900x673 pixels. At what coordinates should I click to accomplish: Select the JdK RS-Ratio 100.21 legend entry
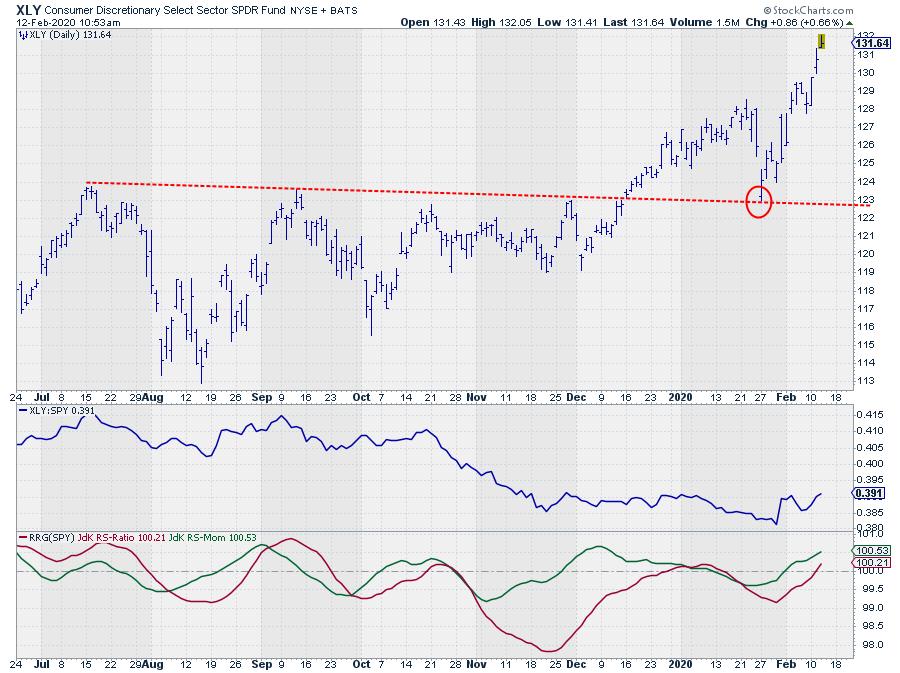click(x=128, y=538)
